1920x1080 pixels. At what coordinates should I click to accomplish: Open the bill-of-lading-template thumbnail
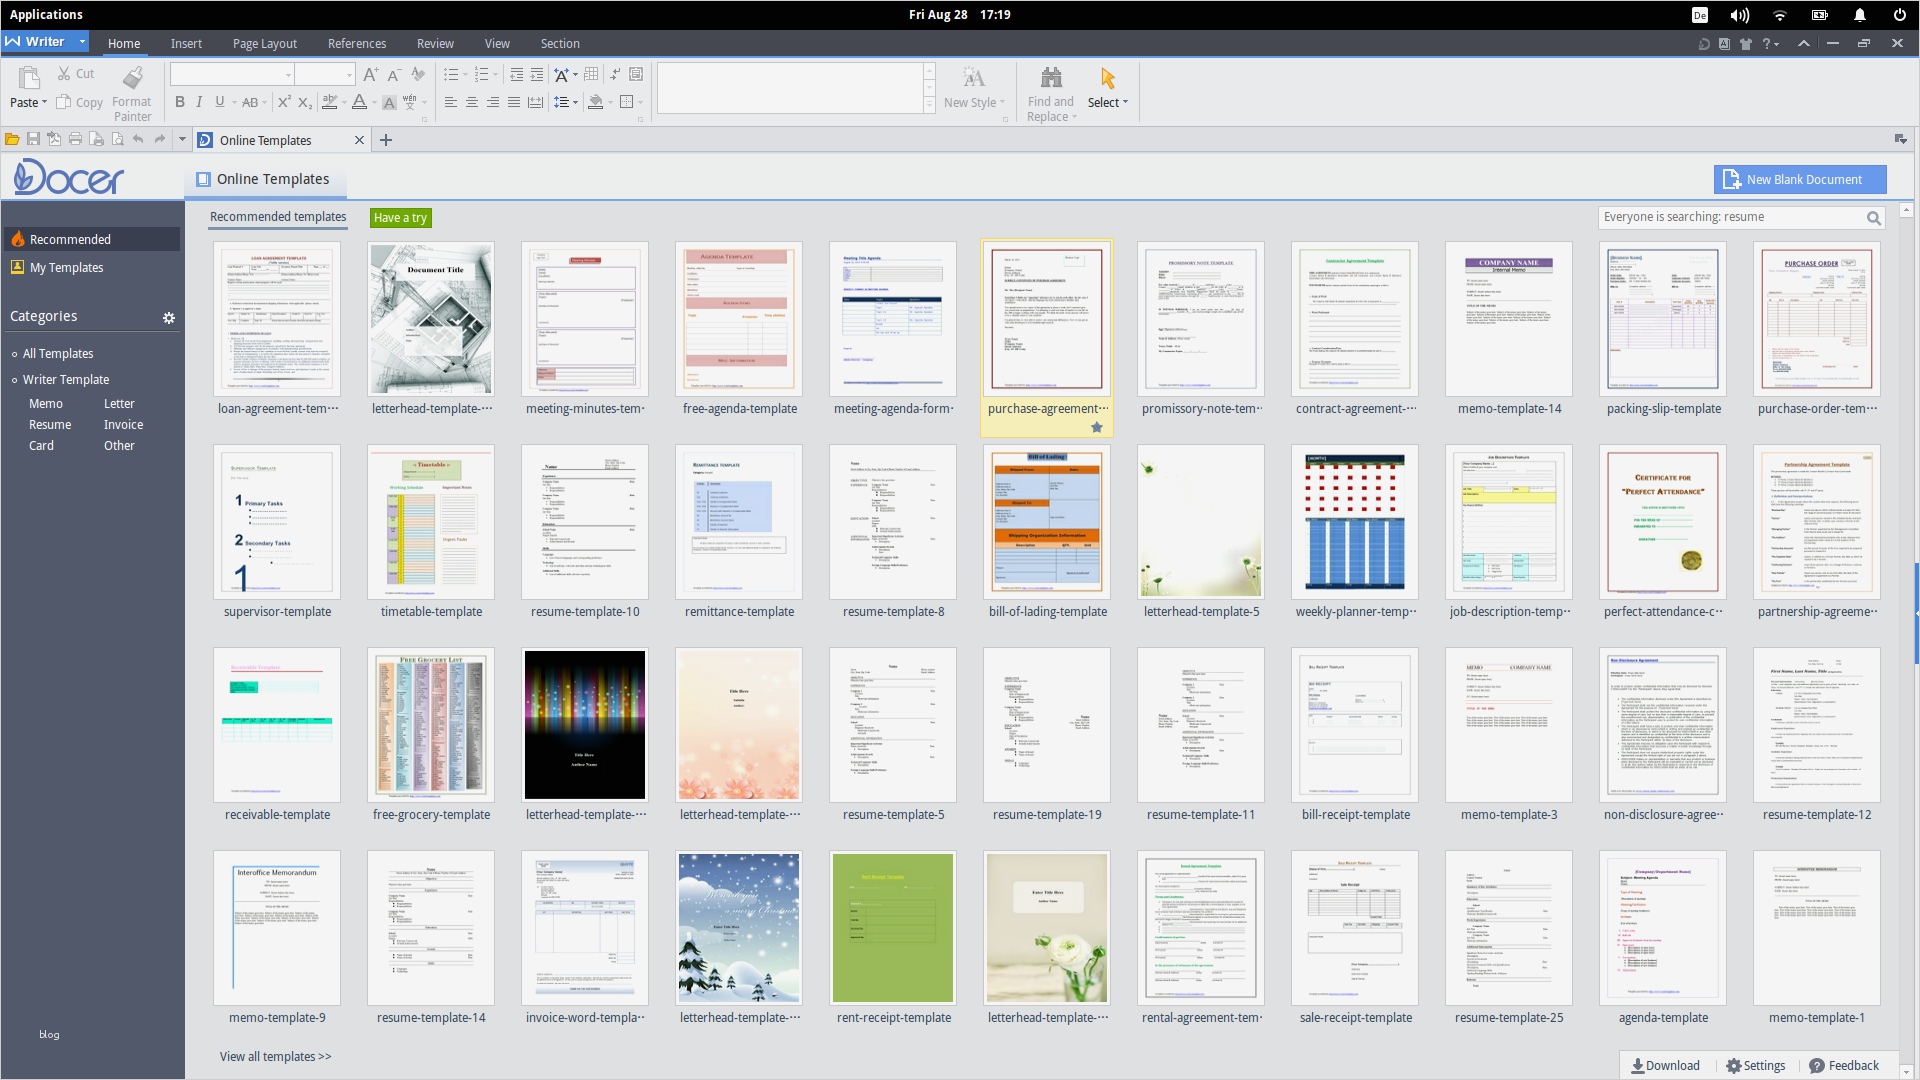[1047, 522]
